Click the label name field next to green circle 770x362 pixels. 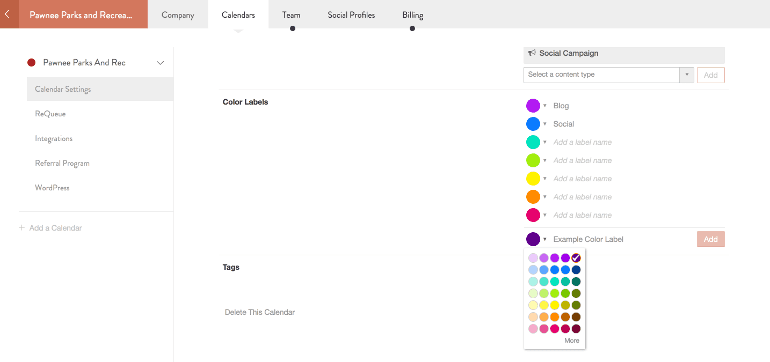(x=582, y=161)
